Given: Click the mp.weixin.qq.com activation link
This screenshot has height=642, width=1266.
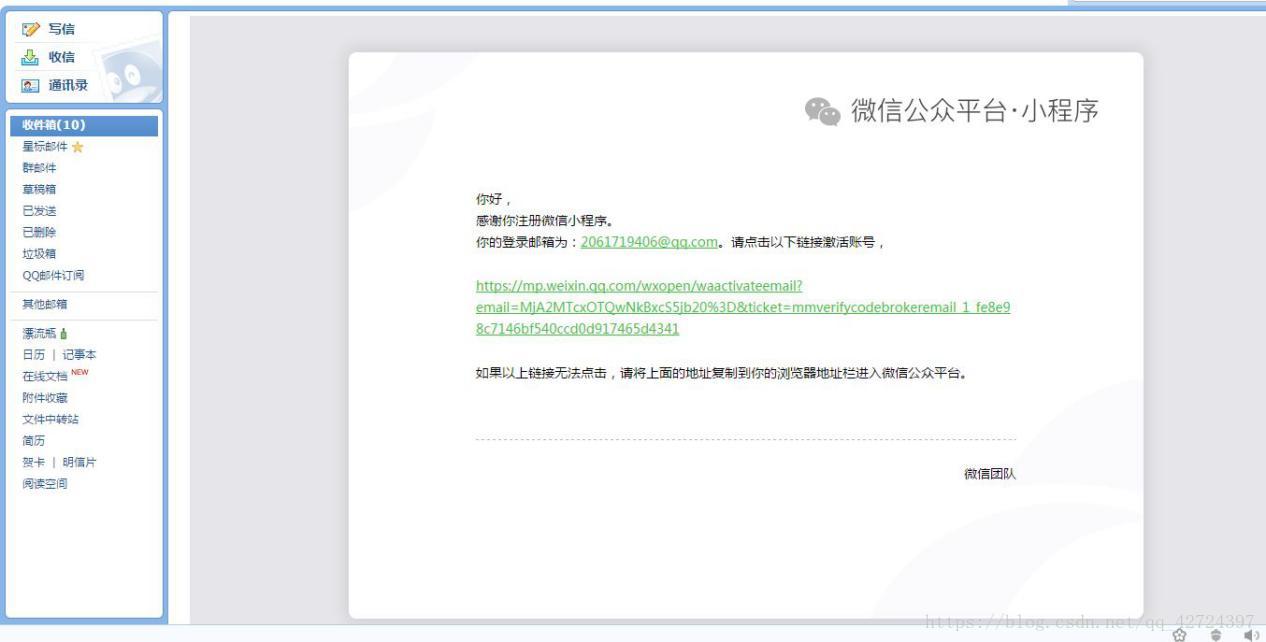Looking at the screenshot, I should [743, 307].
